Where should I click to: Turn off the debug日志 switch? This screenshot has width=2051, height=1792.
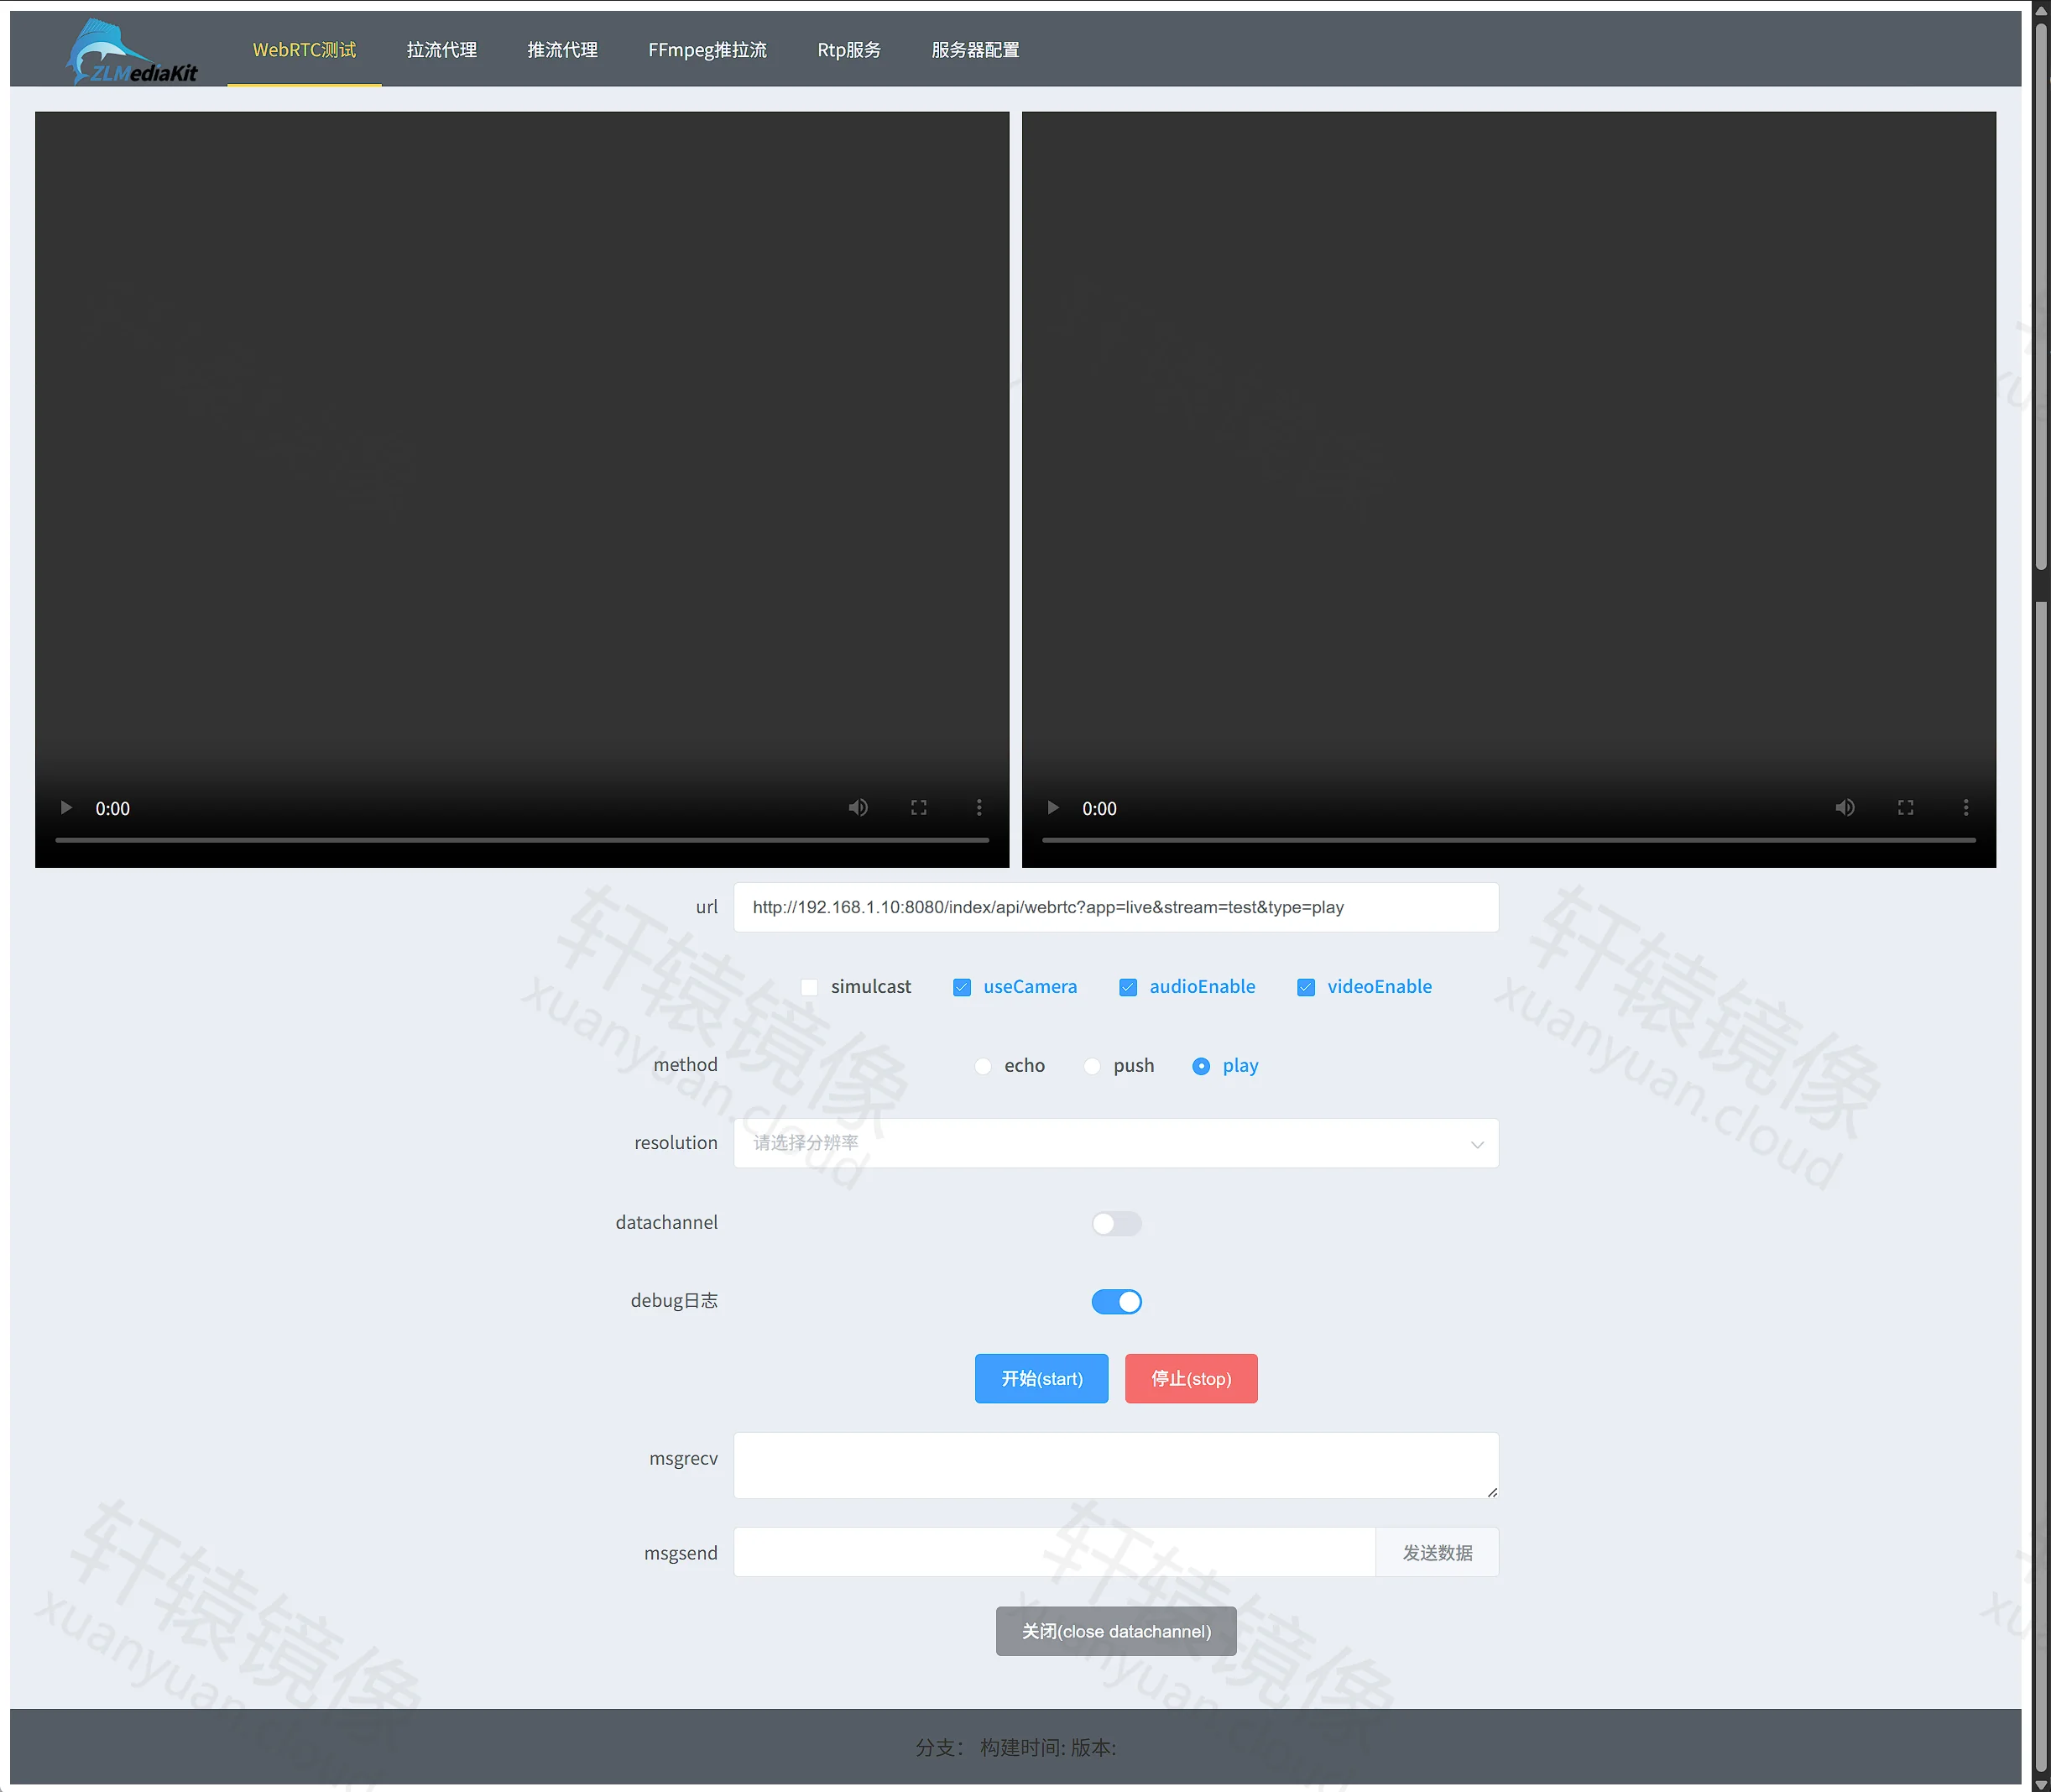[1116, 1302]
